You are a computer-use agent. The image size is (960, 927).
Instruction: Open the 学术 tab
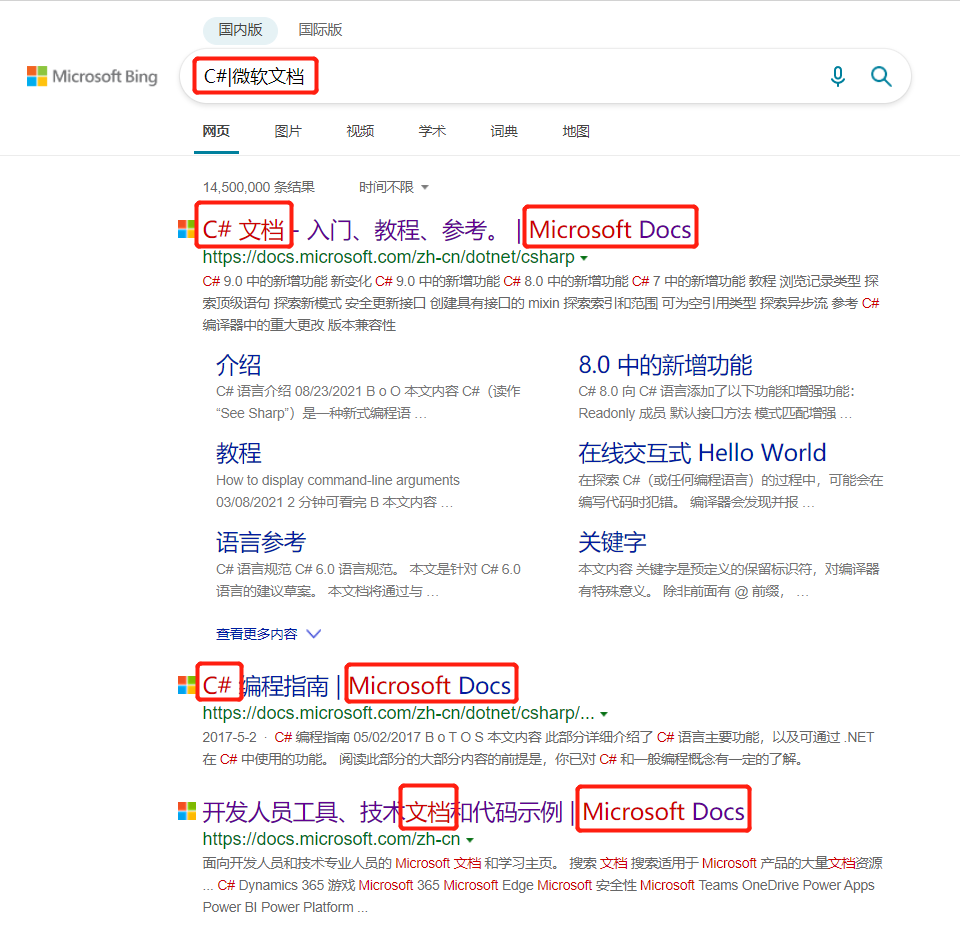click(x=432, y=131)
